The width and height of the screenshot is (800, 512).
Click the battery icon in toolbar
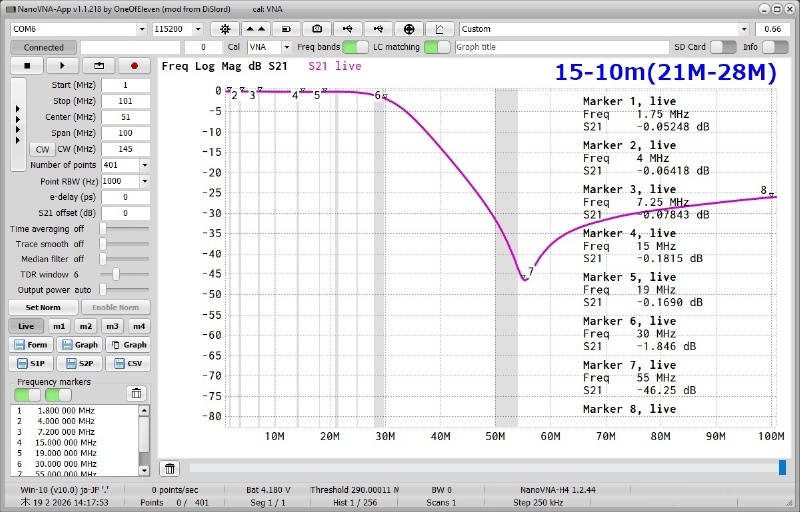pyautogui.click(x=286, y=29)
